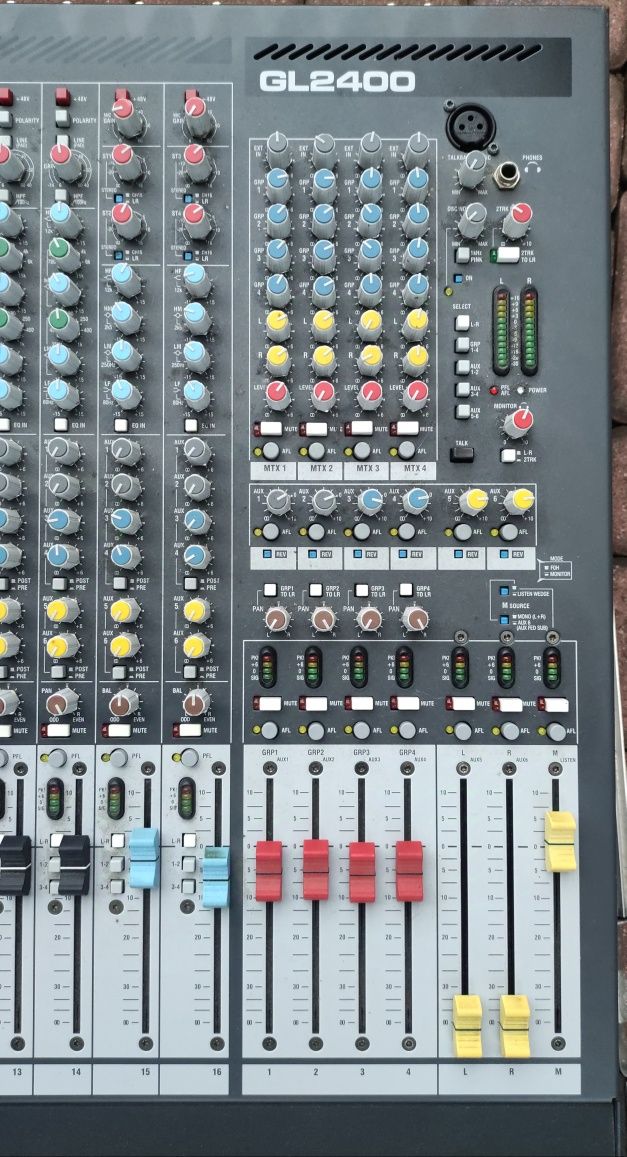Image resolution: width=627 pixels, height=1157 pixels.
Task: Toggle the M SOURCE MONO / AUX 6 switch
Action: [x=504, y=620]
